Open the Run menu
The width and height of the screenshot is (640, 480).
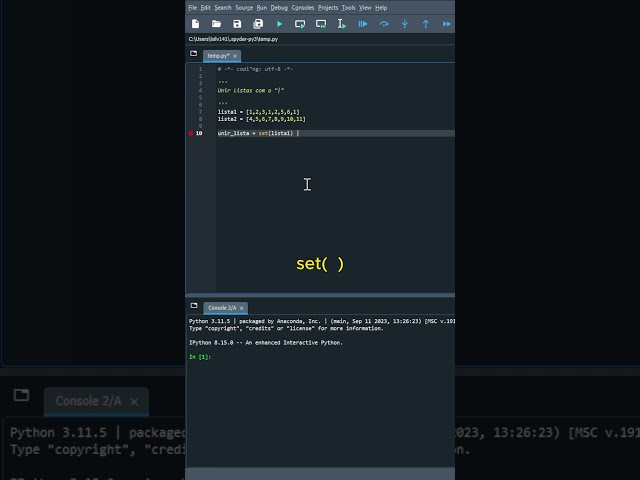point(262,7)
